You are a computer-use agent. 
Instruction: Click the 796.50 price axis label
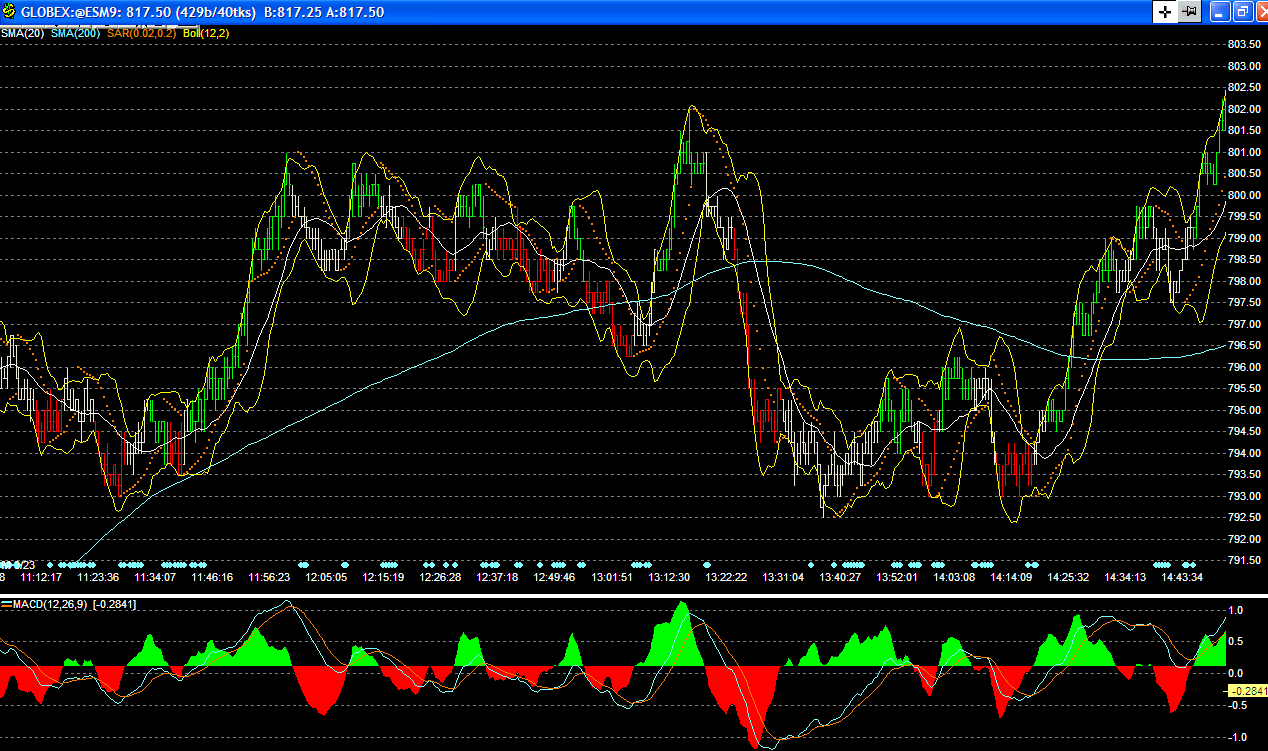pyautogui.click(x=1243, y=345)
